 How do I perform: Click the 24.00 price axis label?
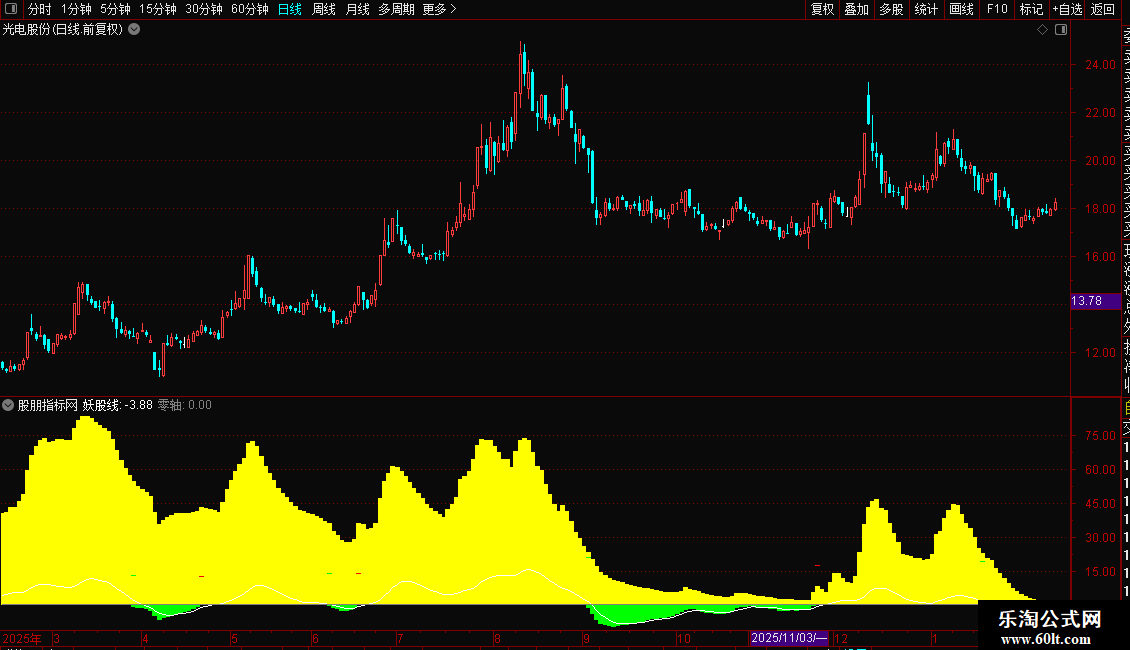(1100, 65)
